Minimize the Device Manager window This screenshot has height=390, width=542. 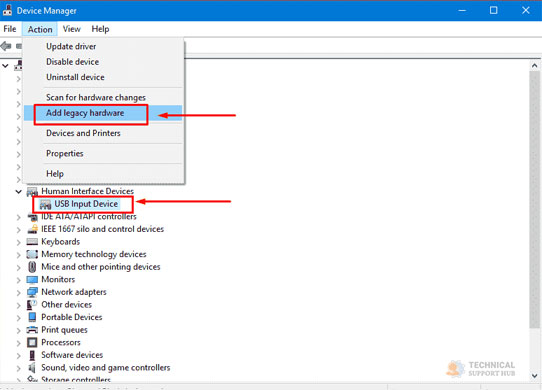[462, 10]
